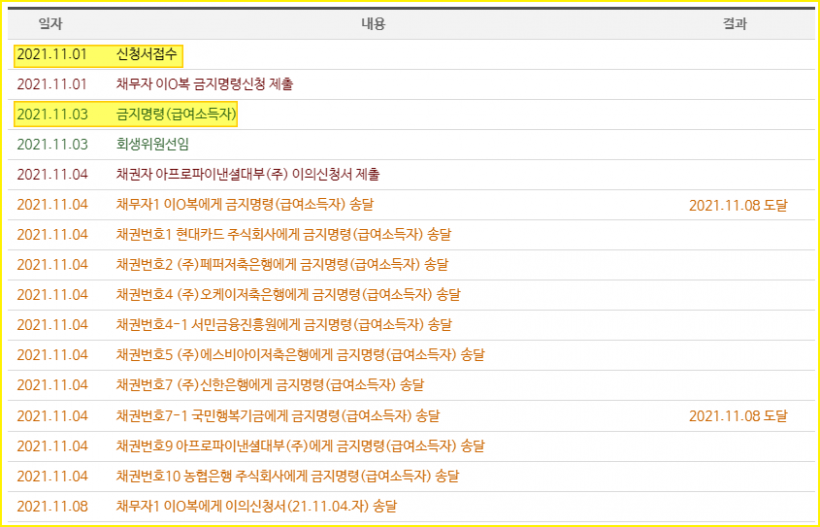Click the 일자 column header
The width and height of the screenshot is (820, 527).
50,24
